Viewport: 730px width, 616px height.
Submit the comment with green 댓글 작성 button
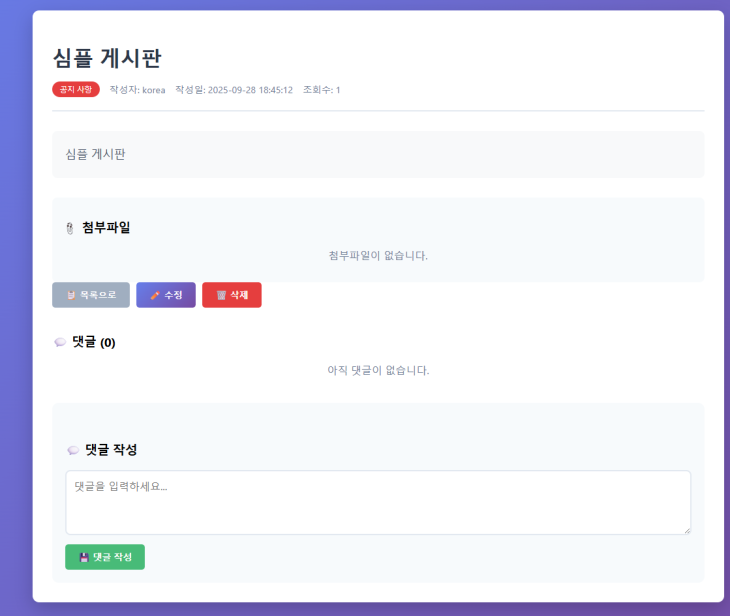click(x=105, y=557)
